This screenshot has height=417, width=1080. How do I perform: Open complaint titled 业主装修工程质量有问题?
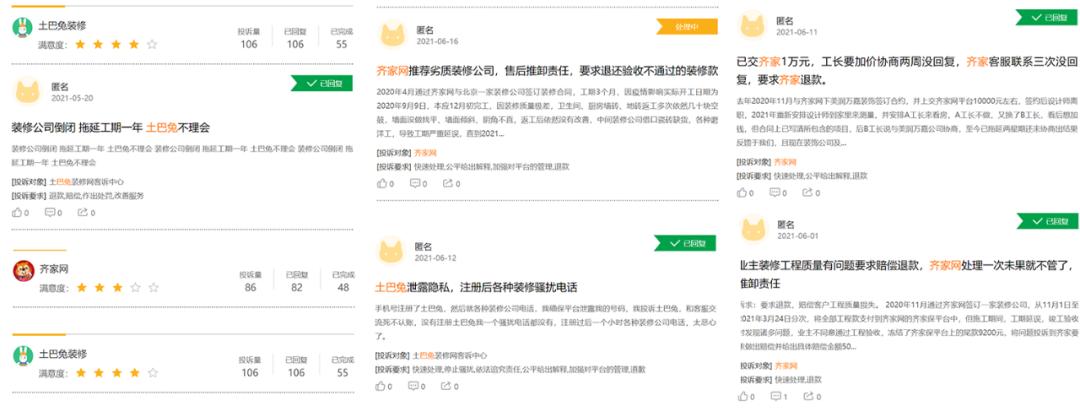coord(907,274)
